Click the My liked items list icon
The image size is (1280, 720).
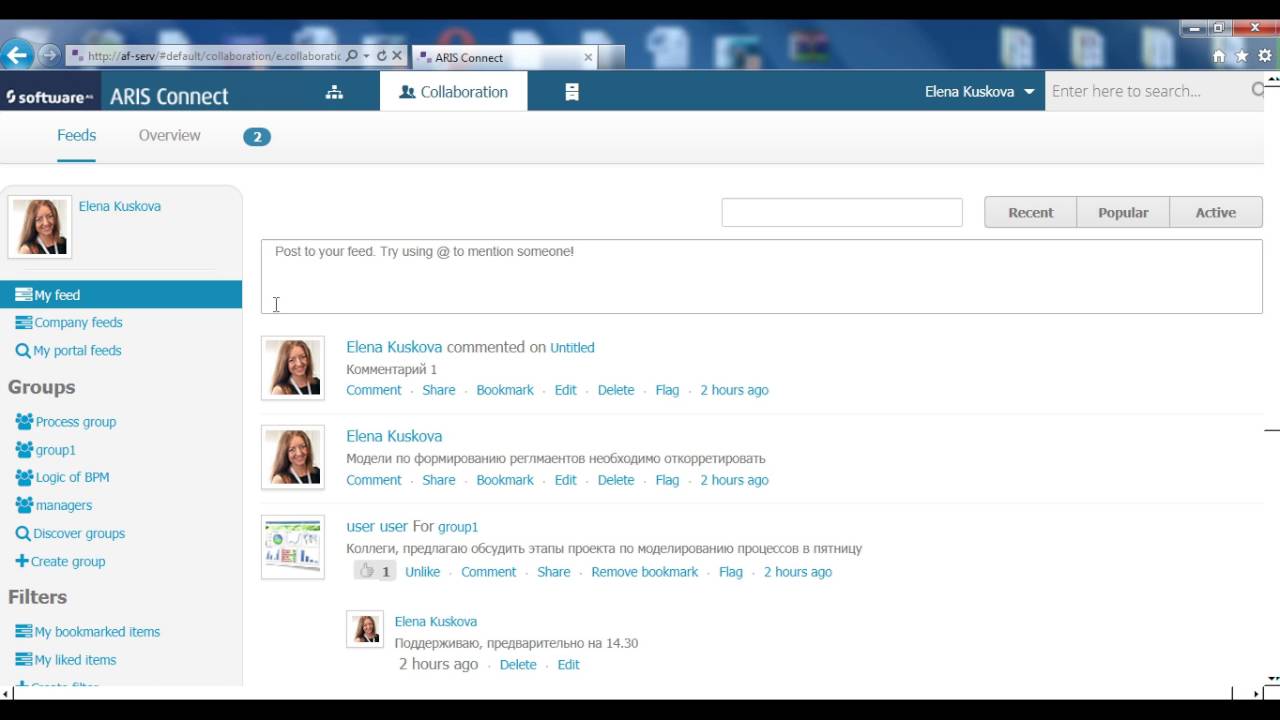[23, 659]
